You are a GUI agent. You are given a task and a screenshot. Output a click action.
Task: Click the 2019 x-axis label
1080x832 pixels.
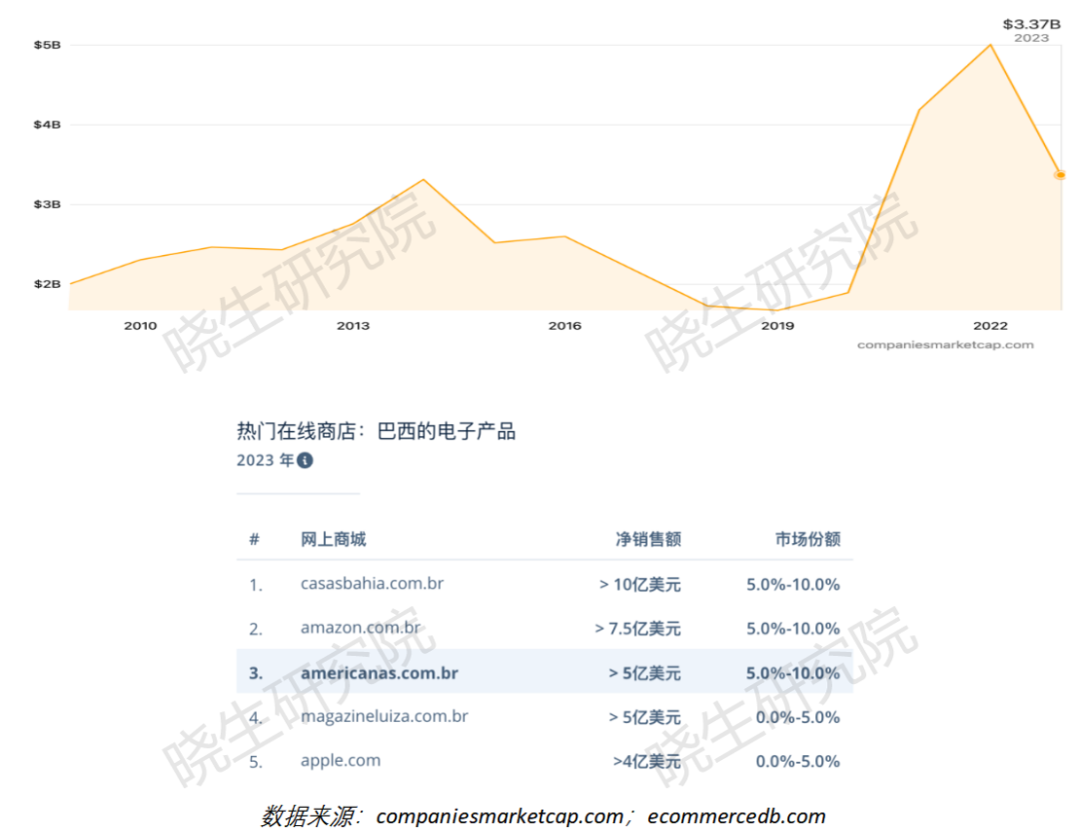pos(778,326)
